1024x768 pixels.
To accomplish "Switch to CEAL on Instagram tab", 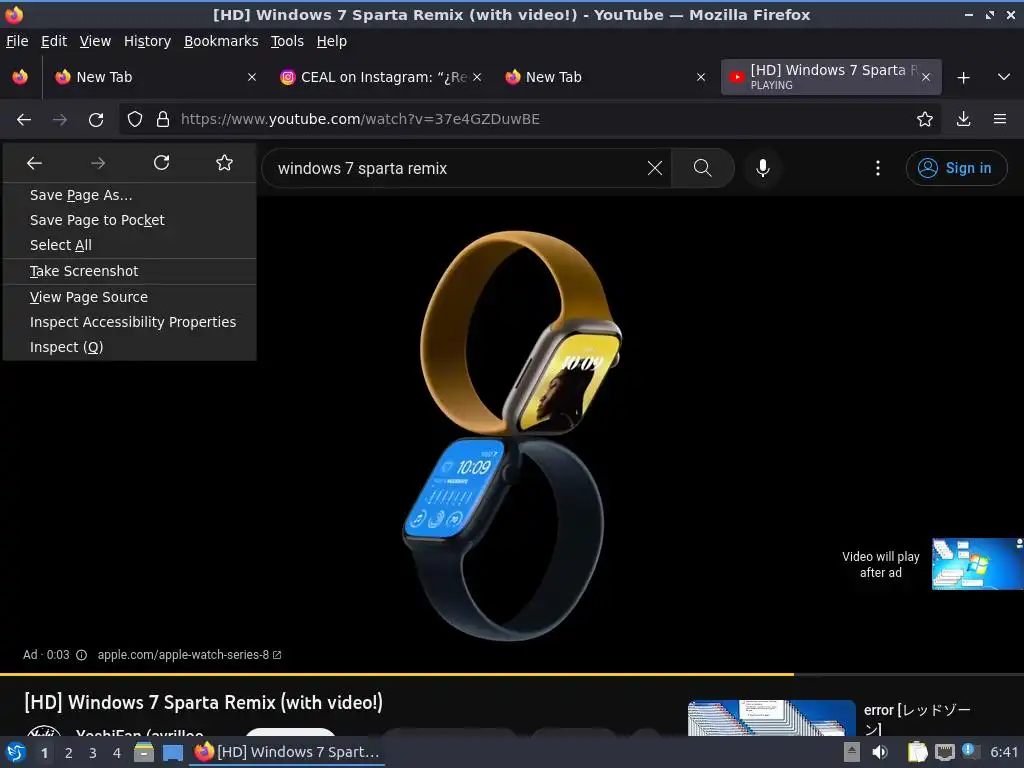I will click(x=381, y=77).
